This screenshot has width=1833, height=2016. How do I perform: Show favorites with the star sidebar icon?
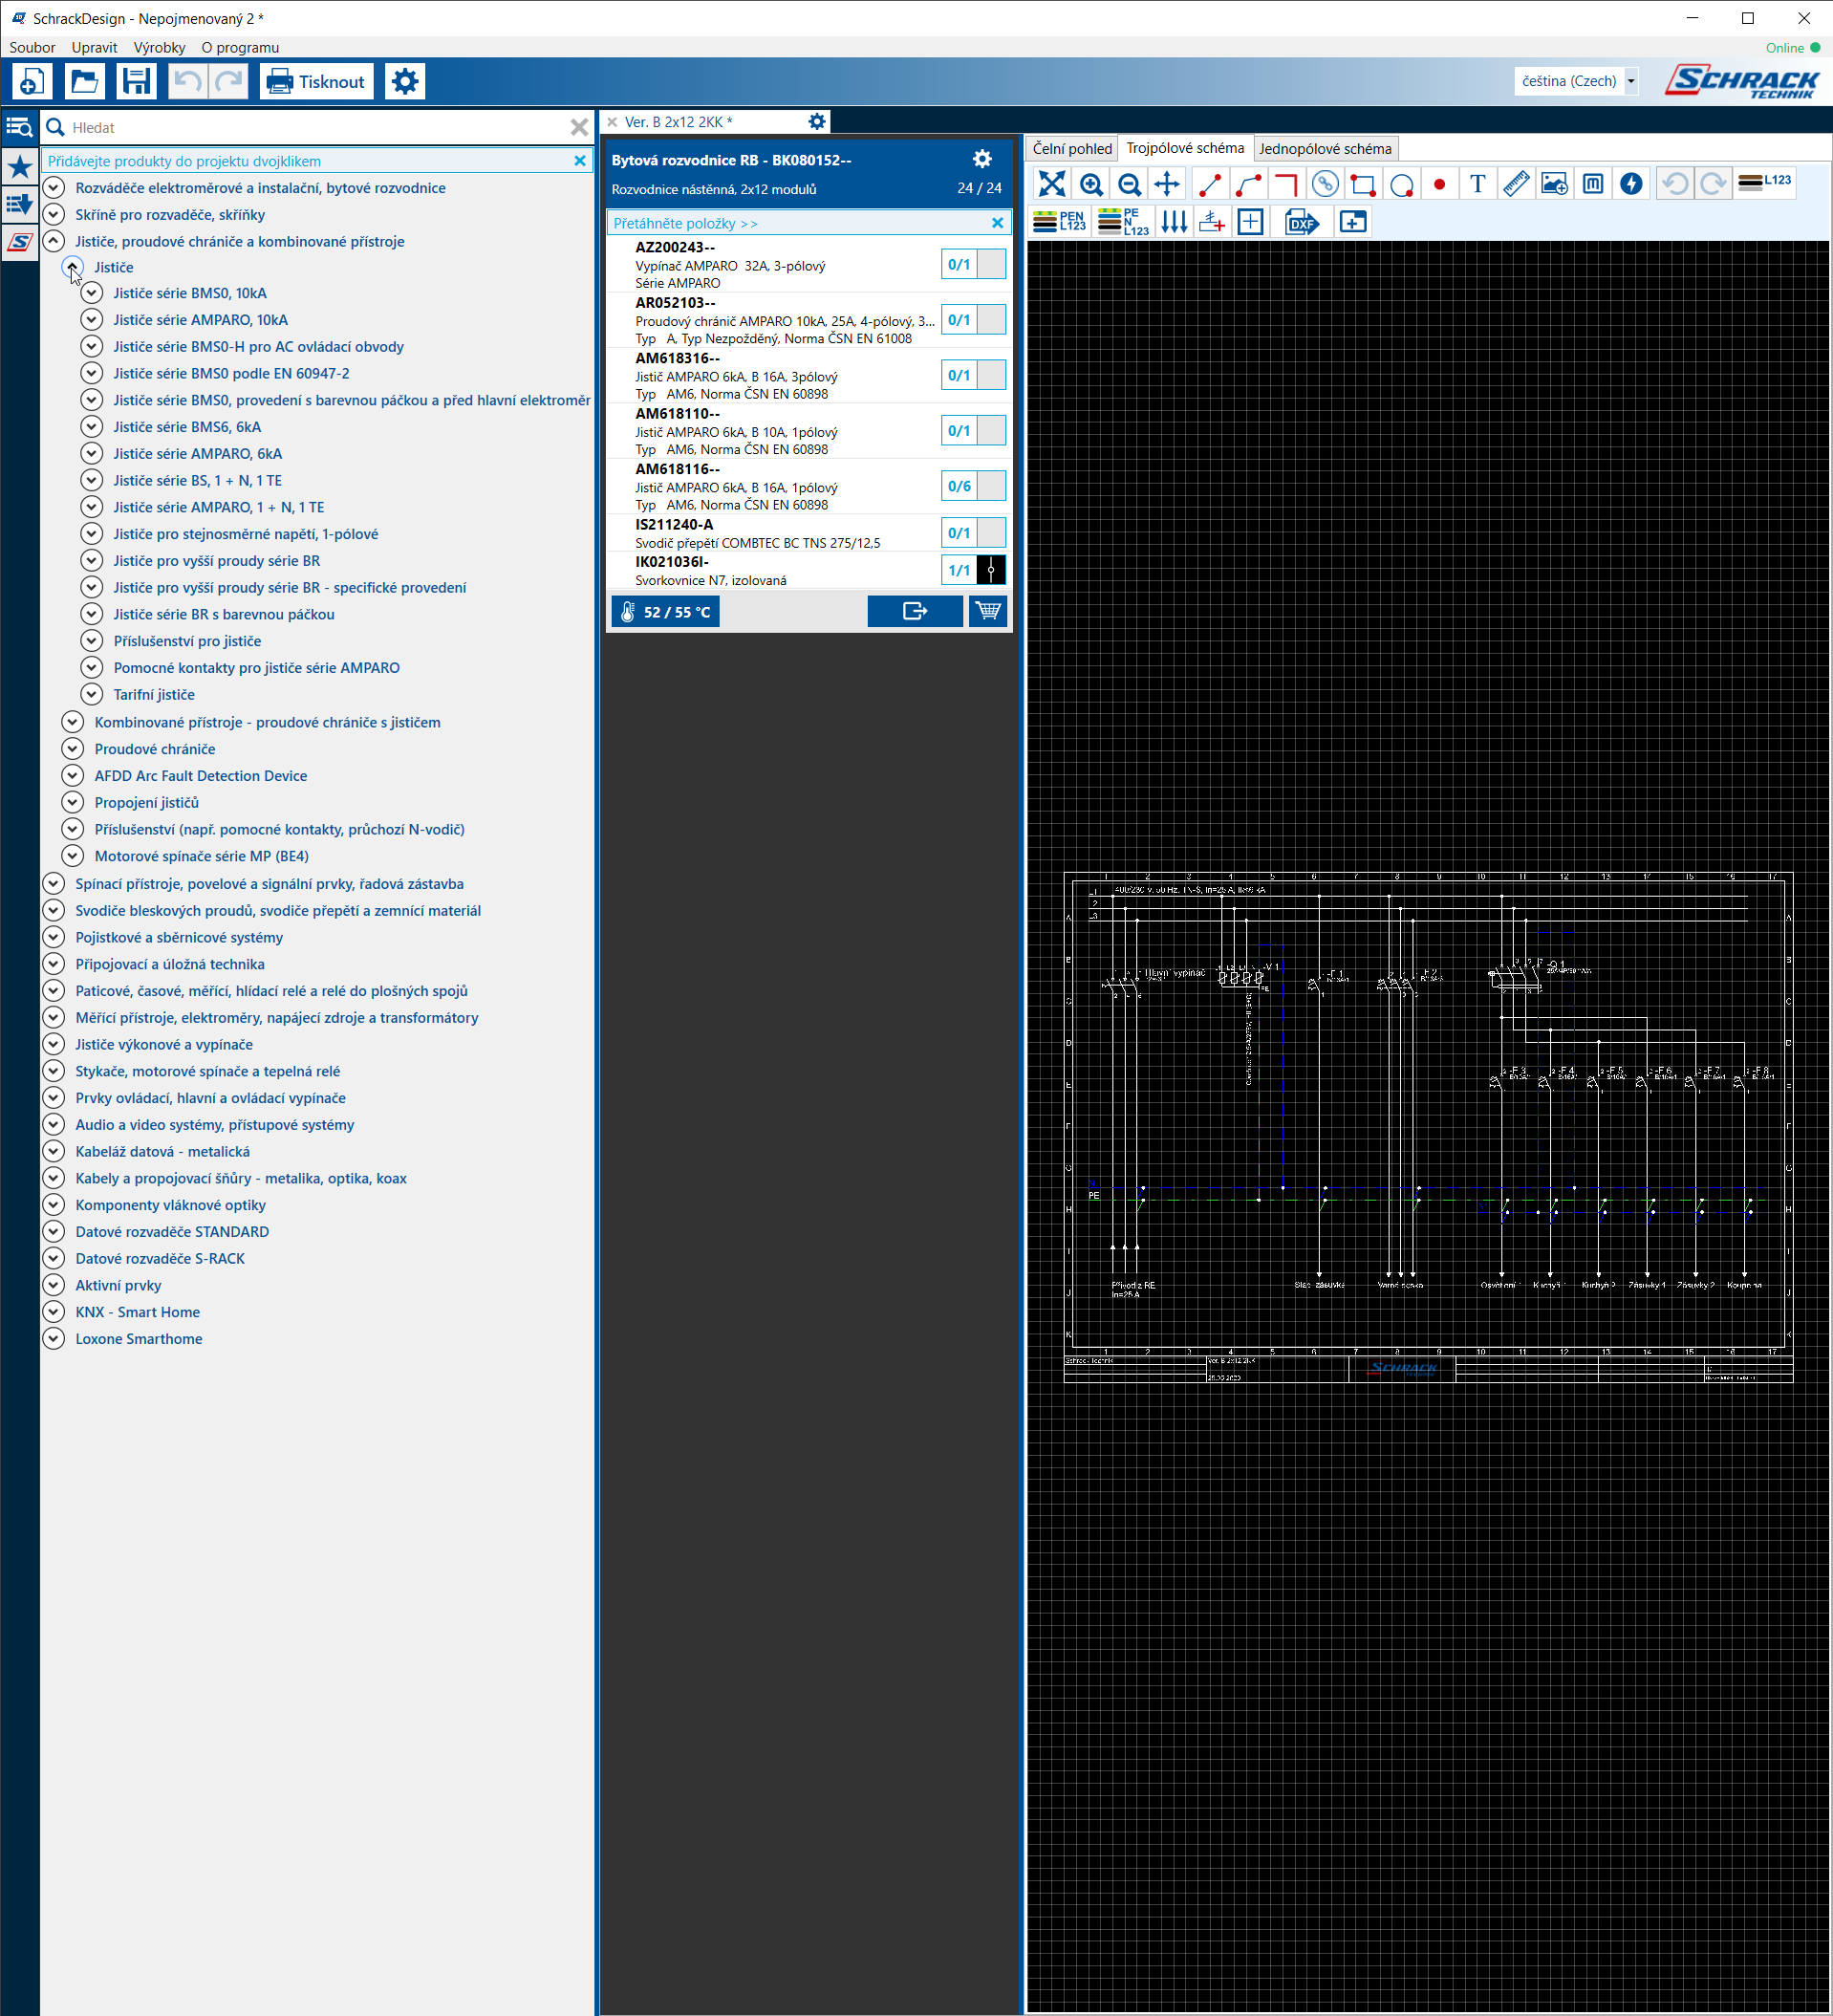(x=19, y=166)
